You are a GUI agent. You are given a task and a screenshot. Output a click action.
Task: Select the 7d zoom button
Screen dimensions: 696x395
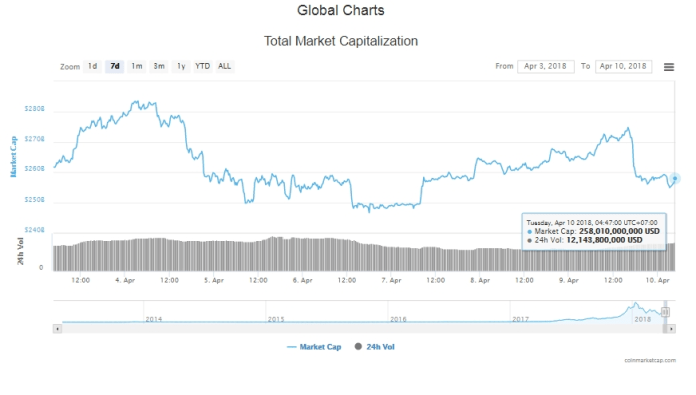[115, 67]
